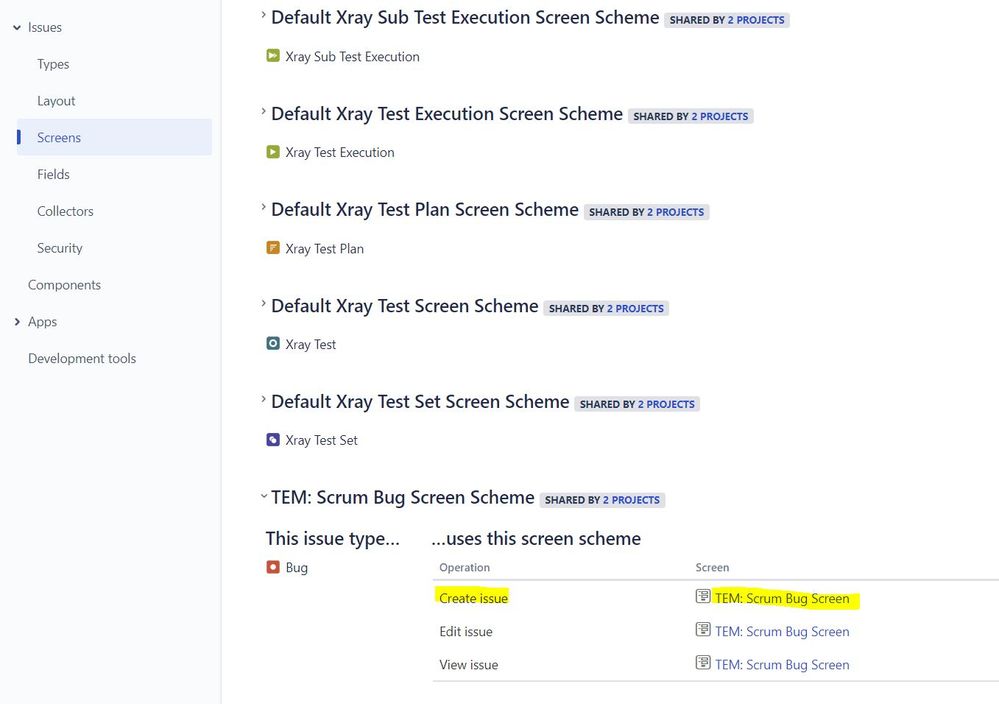Viewport: 999px width, 704px height.
Task: Open Issues section label in sidebar
Action: coord(45,27)
